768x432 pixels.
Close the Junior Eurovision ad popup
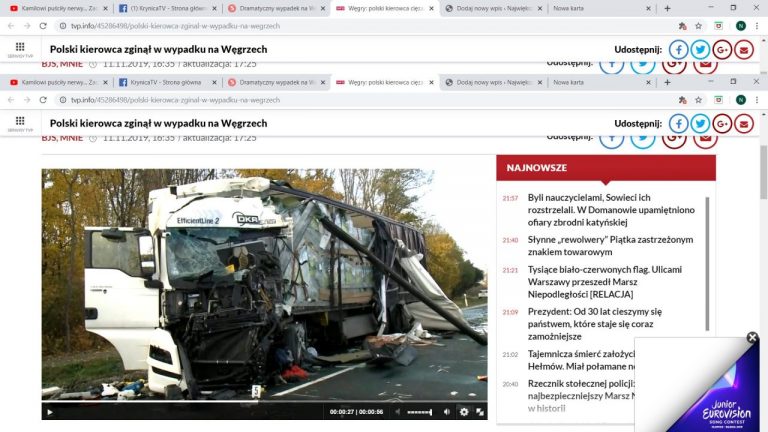(x=752, y=337)
